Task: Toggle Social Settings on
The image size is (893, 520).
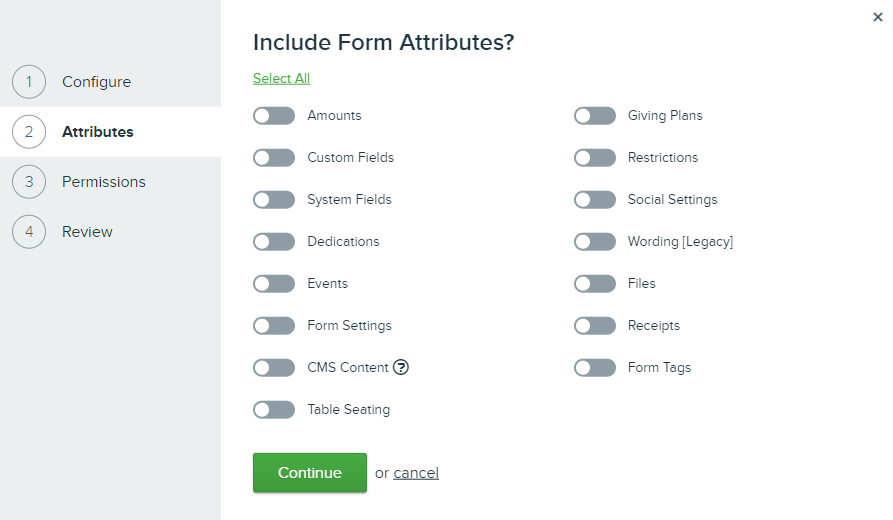Action: (595, 200)
